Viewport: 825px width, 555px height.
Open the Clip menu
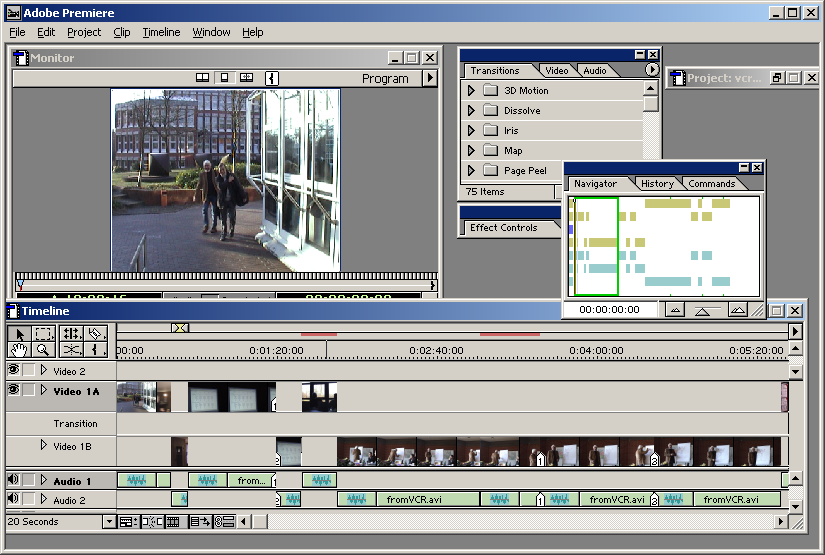122,32
